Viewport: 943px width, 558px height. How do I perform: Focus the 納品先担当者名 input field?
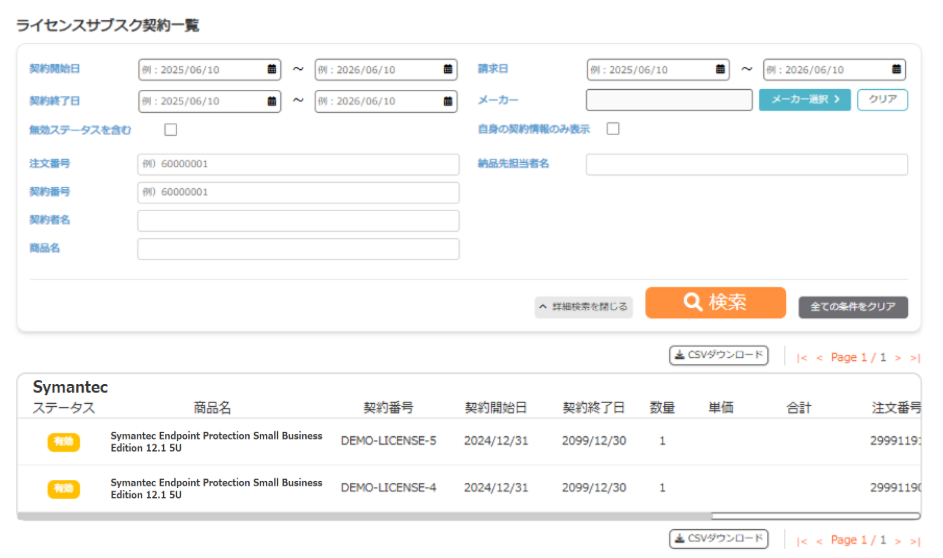click(747, 164)
